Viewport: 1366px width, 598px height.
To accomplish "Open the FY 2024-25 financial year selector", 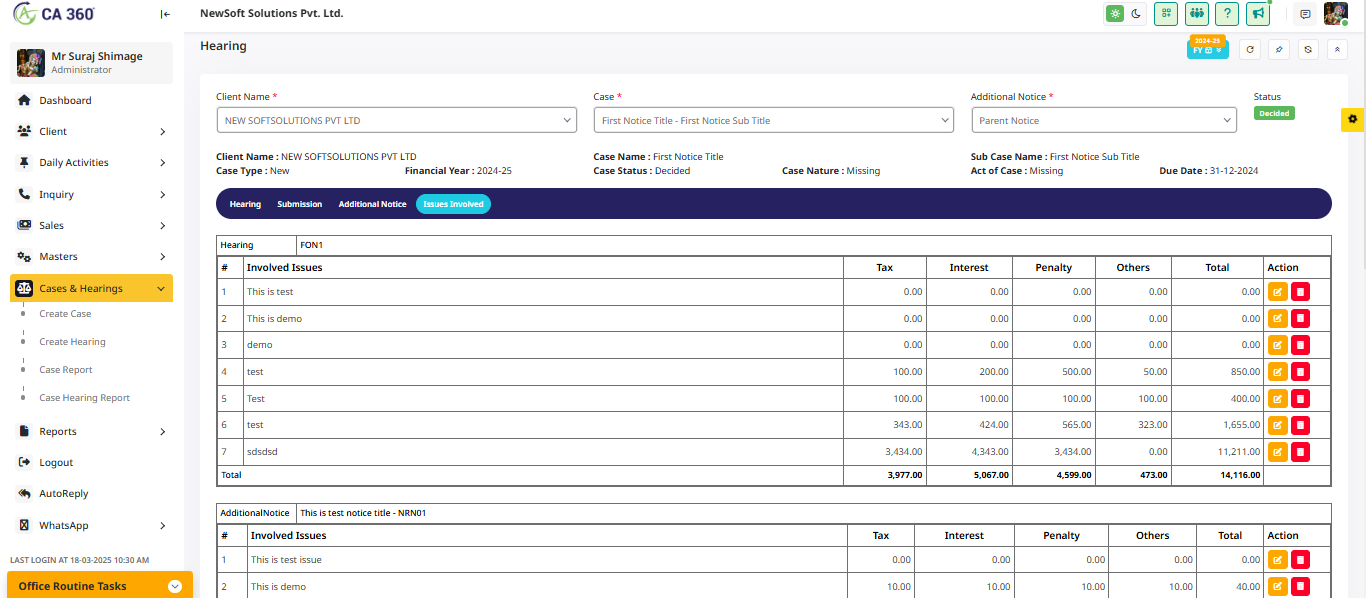I will [x=1207, y=49].
